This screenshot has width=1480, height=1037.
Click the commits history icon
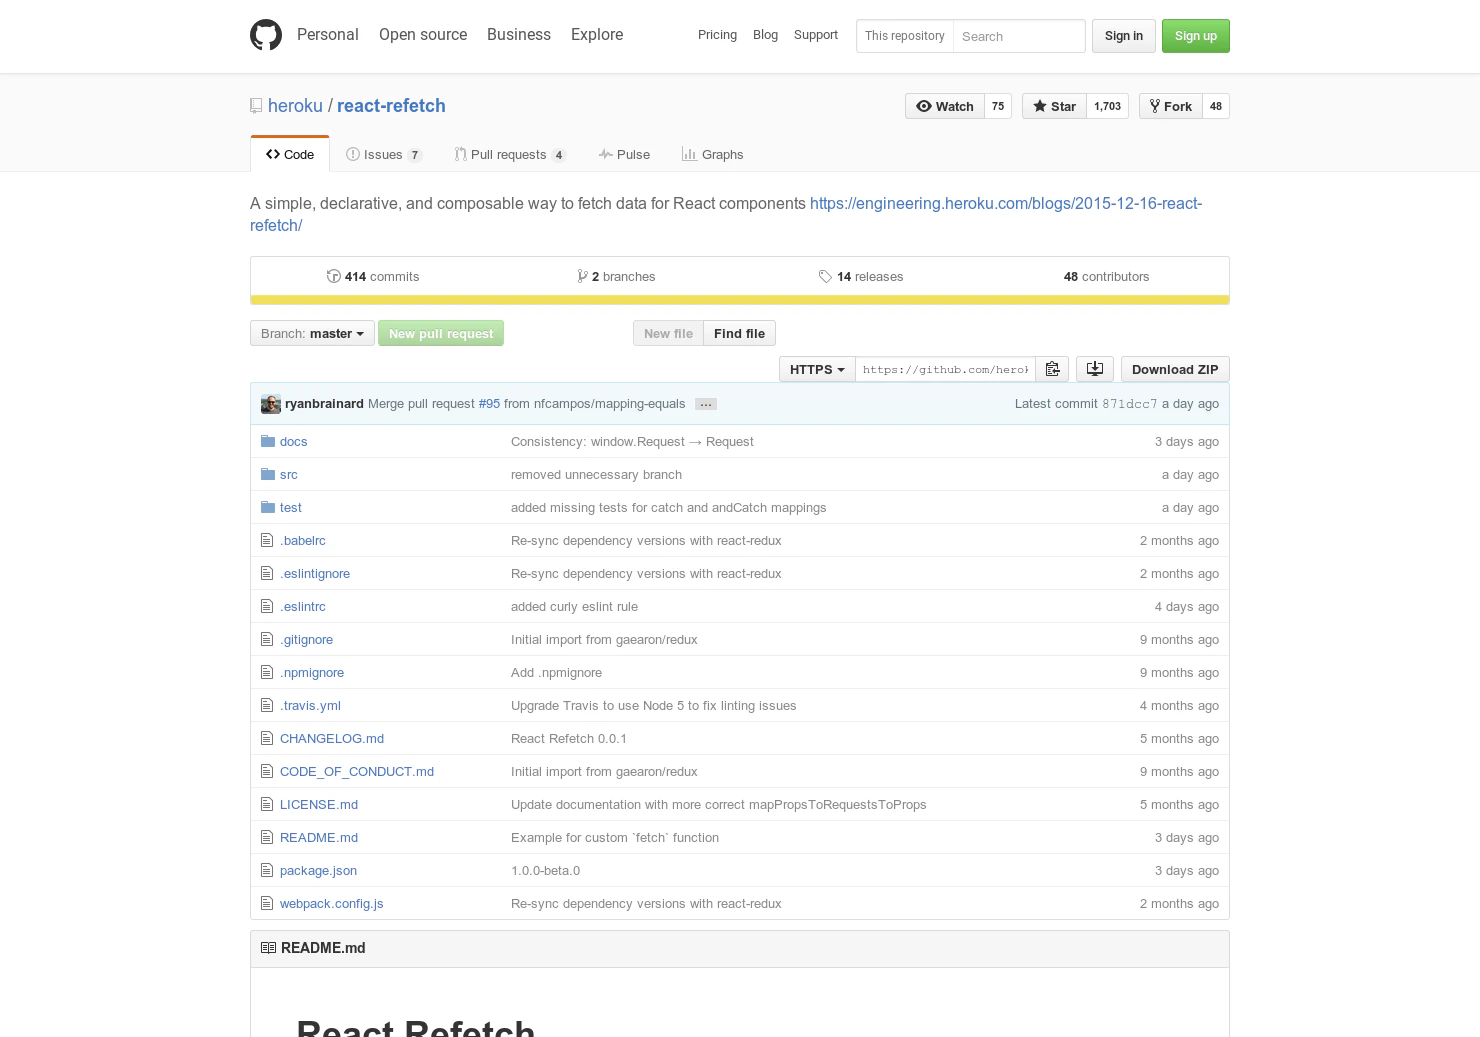(334, 276)
